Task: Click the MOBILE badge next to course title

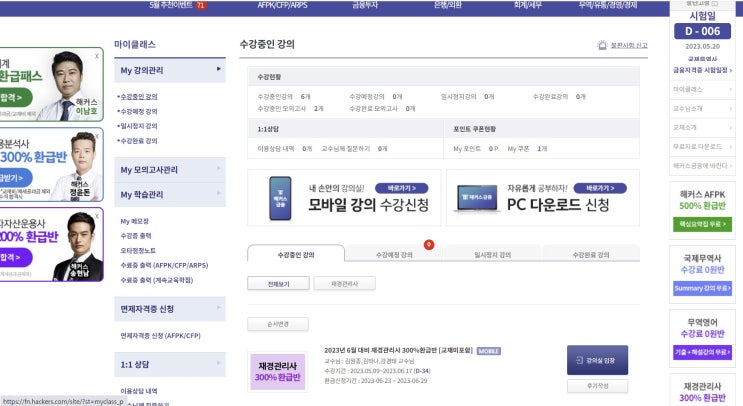Action: click(489, 351)
